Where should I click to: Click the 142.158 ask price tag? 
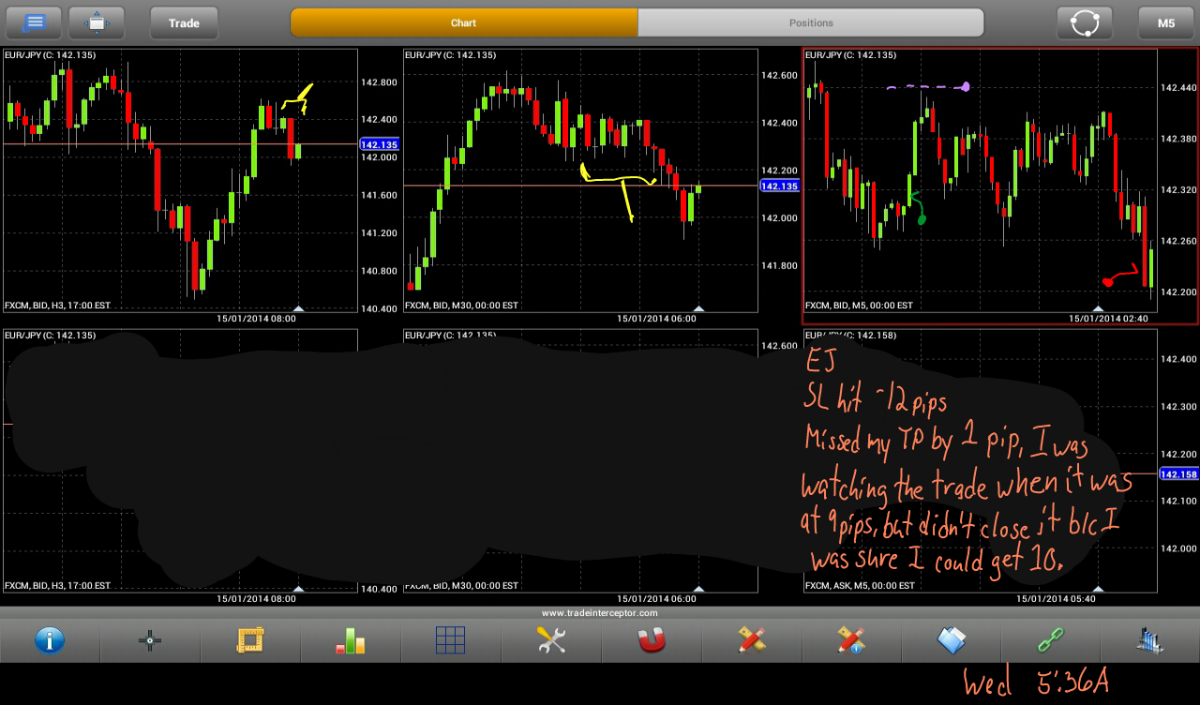pos(1179,474)
